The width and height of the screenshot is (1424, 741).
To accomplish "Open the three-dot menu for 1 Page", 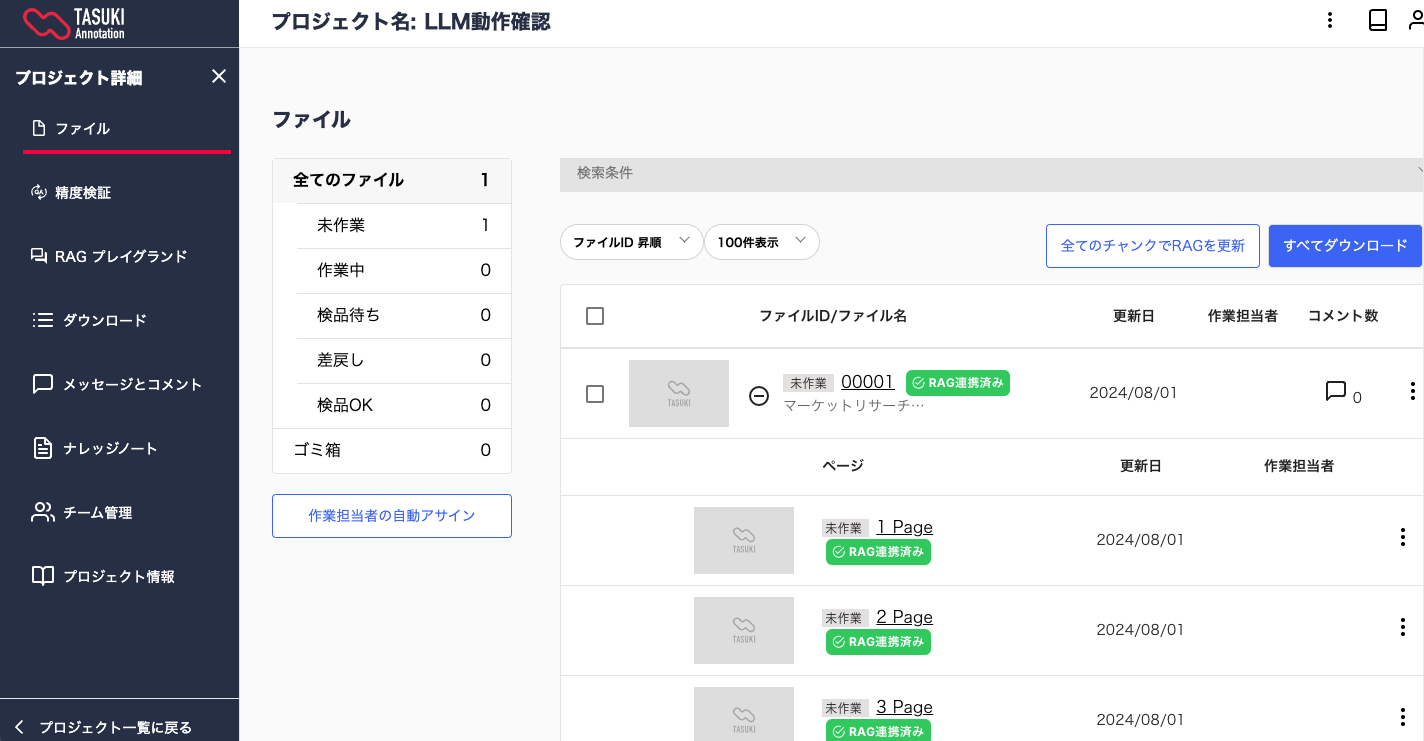I will pos(1402,538).
